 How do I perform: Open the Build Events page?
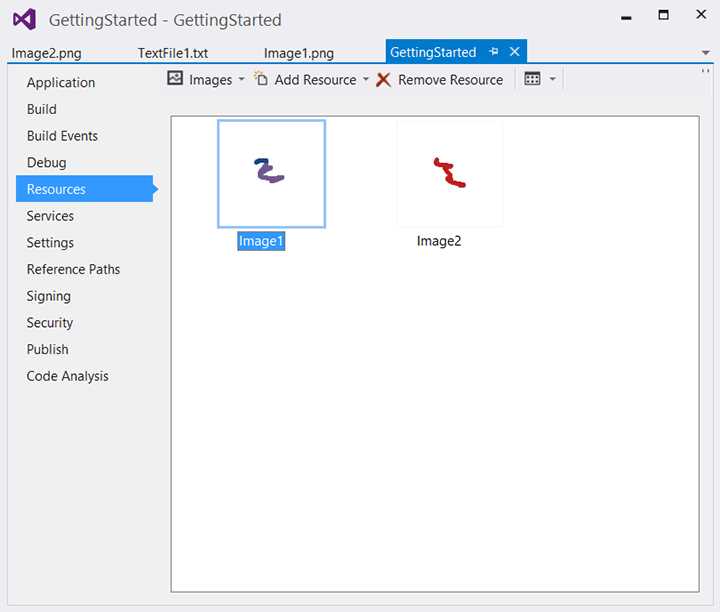(x=62, y=136)
